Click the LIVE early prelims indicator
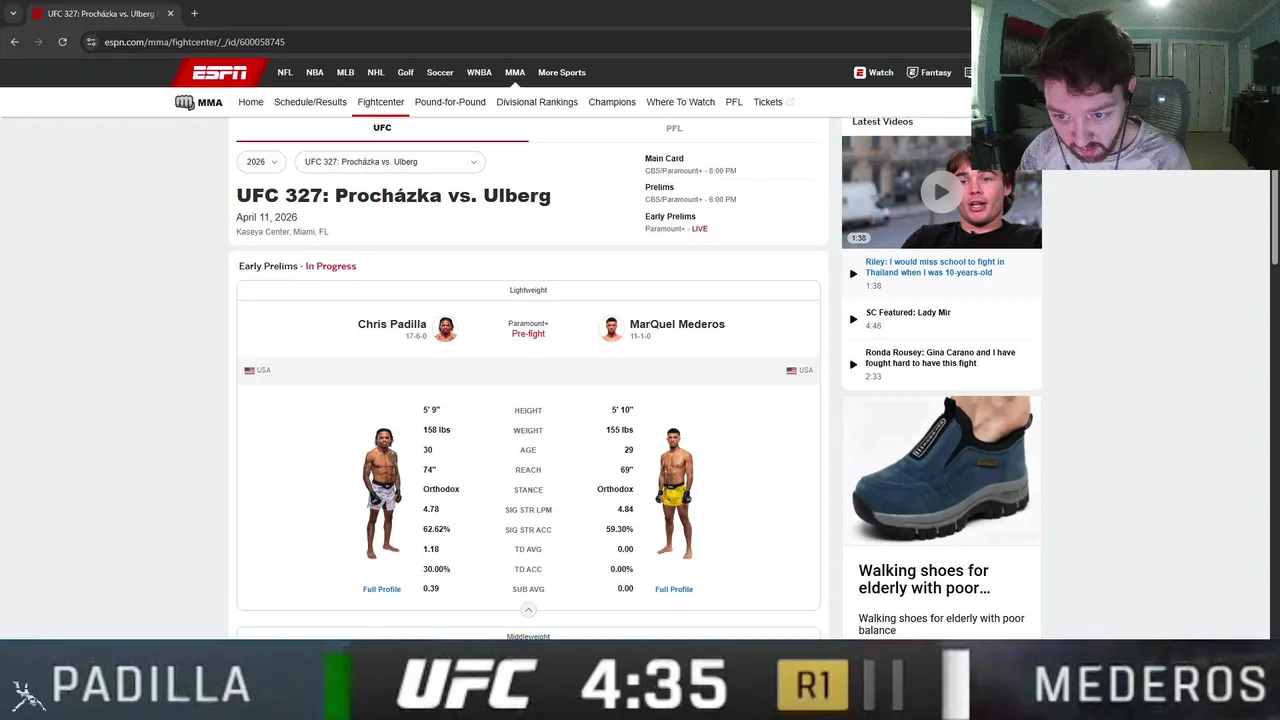Screen dimensions: 1280x720 coord(699,229)
